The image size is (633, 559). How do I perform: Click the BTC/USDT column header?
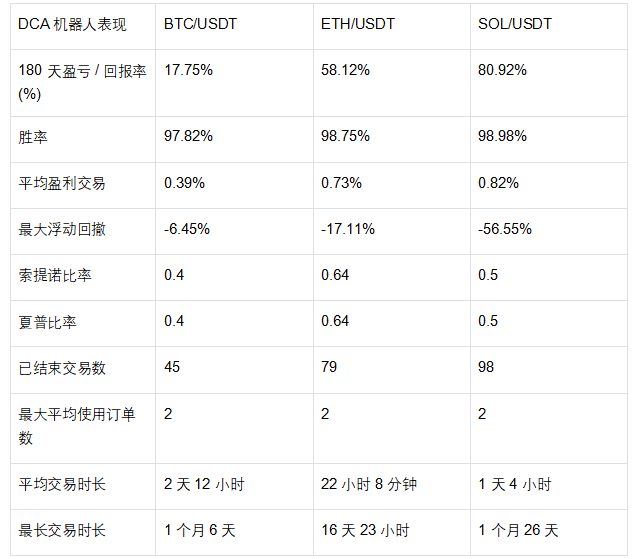pyautogui.click(x=200, y=23)
